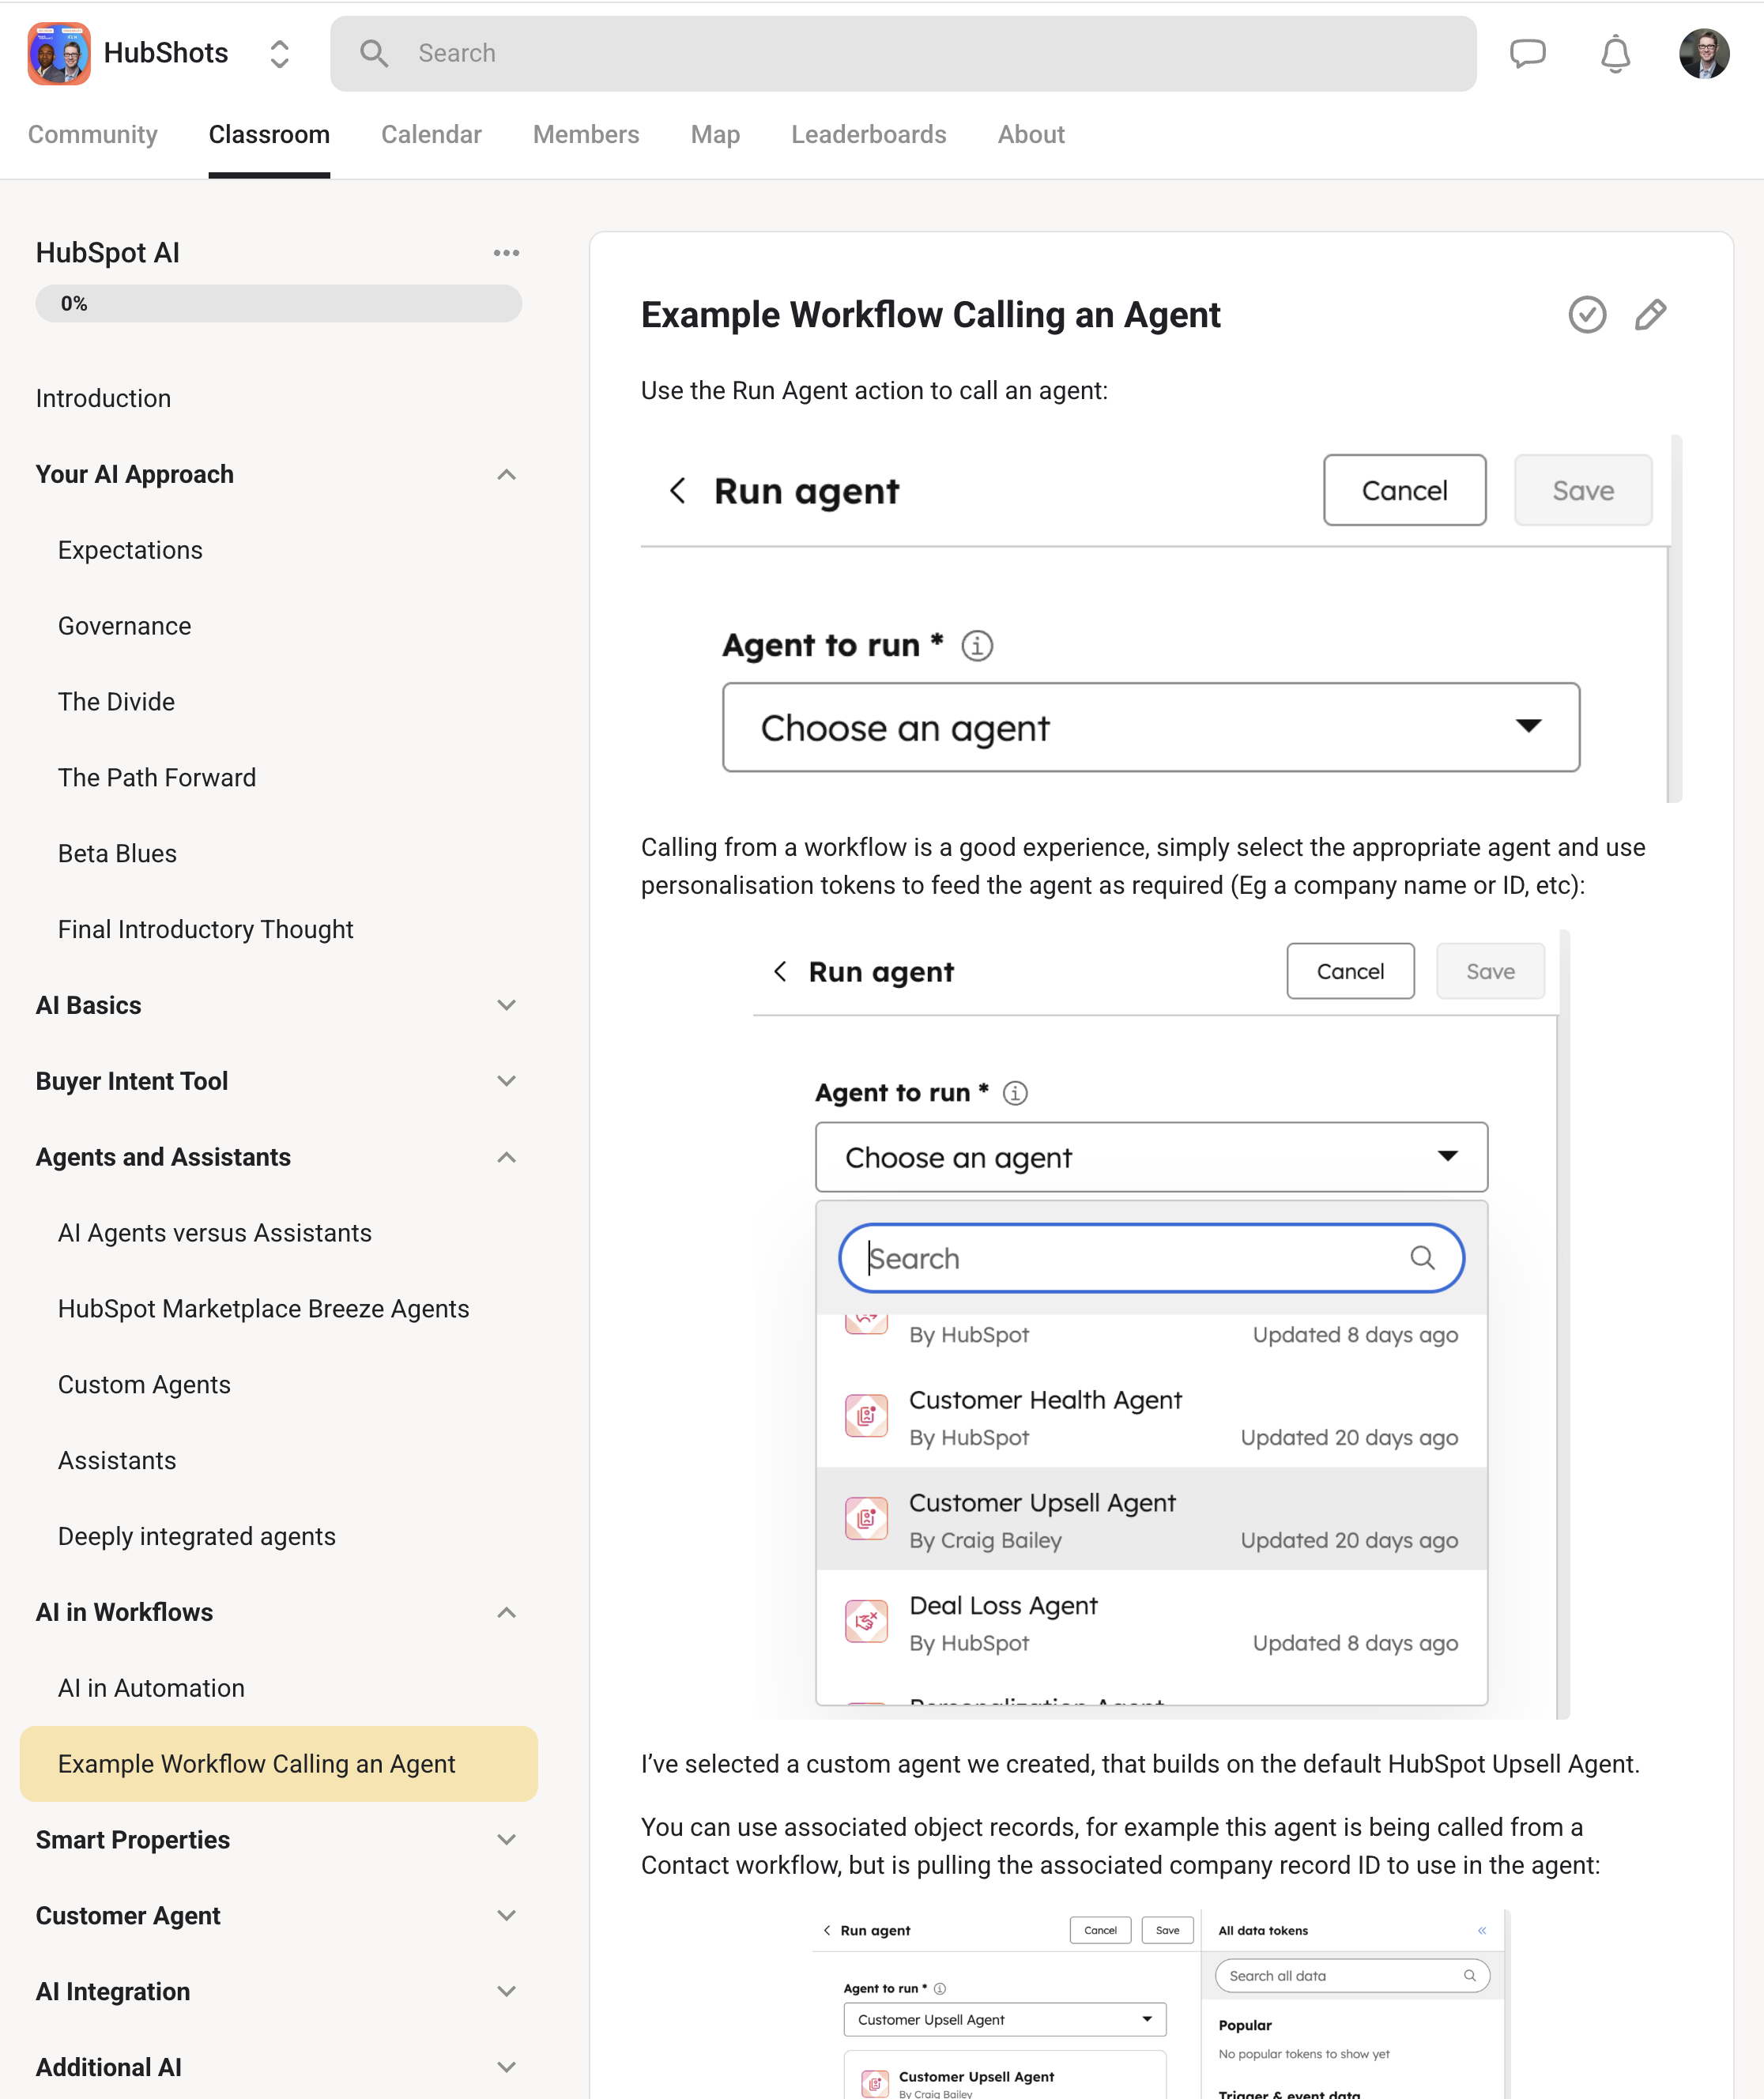
Task: Click the magnifier icon in search bar
Action: click(374, 53)
